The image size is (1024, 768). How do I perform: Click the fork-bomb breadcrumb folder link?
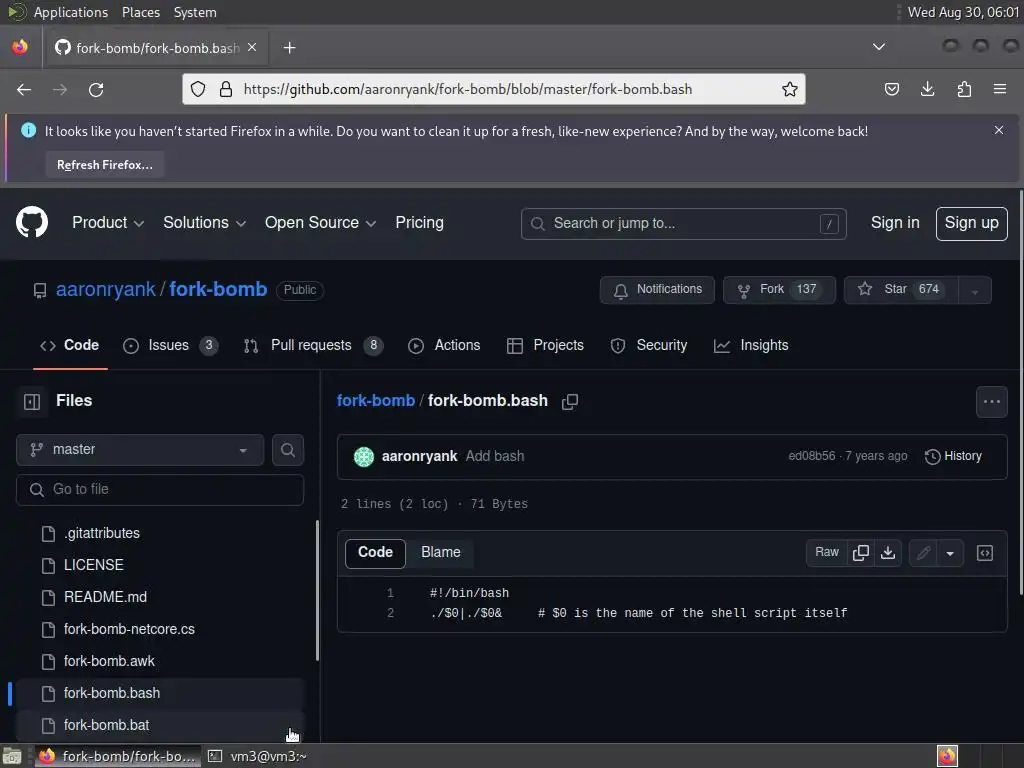pyautogui.click(x=376, y=401)
